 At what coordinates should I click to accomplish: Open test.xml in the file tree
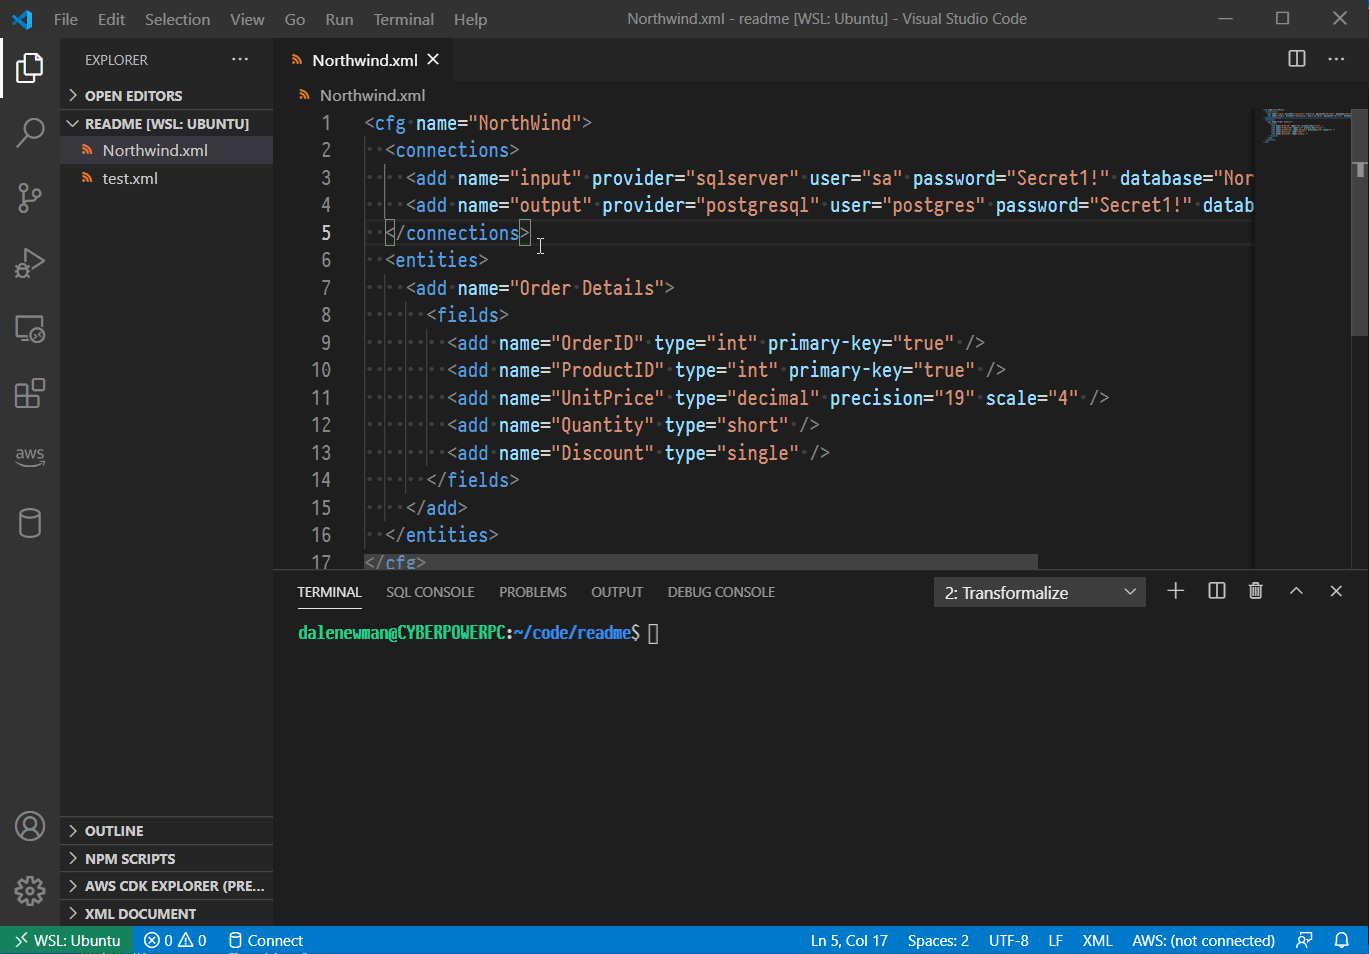click(166, 178)
